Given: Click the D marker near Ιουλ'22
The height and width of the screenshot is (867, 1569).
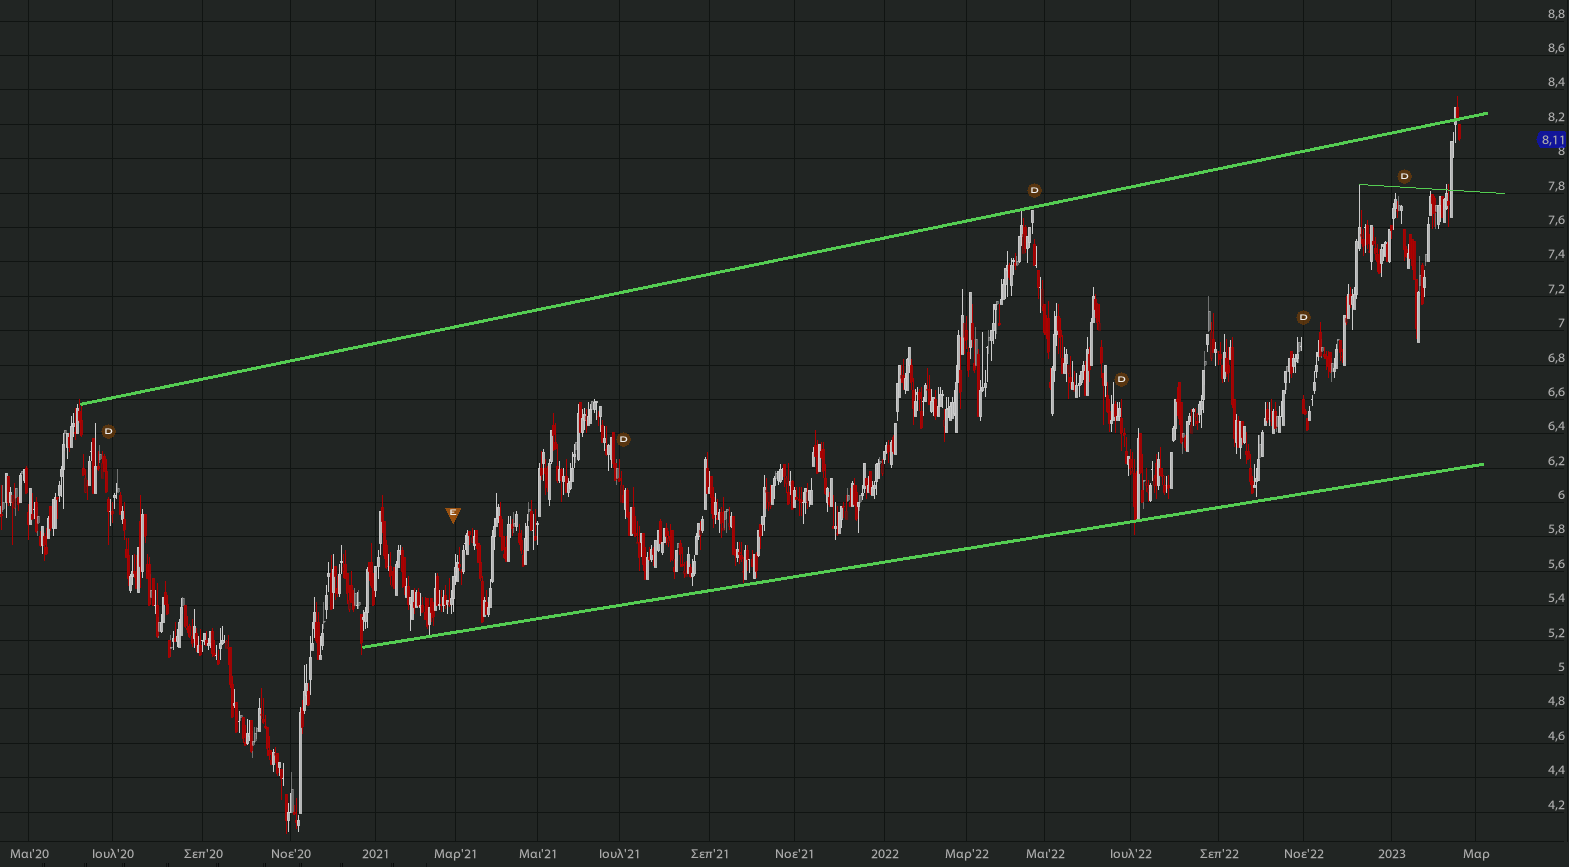Looking at the screenshot, I should (x=1122, y=380).
